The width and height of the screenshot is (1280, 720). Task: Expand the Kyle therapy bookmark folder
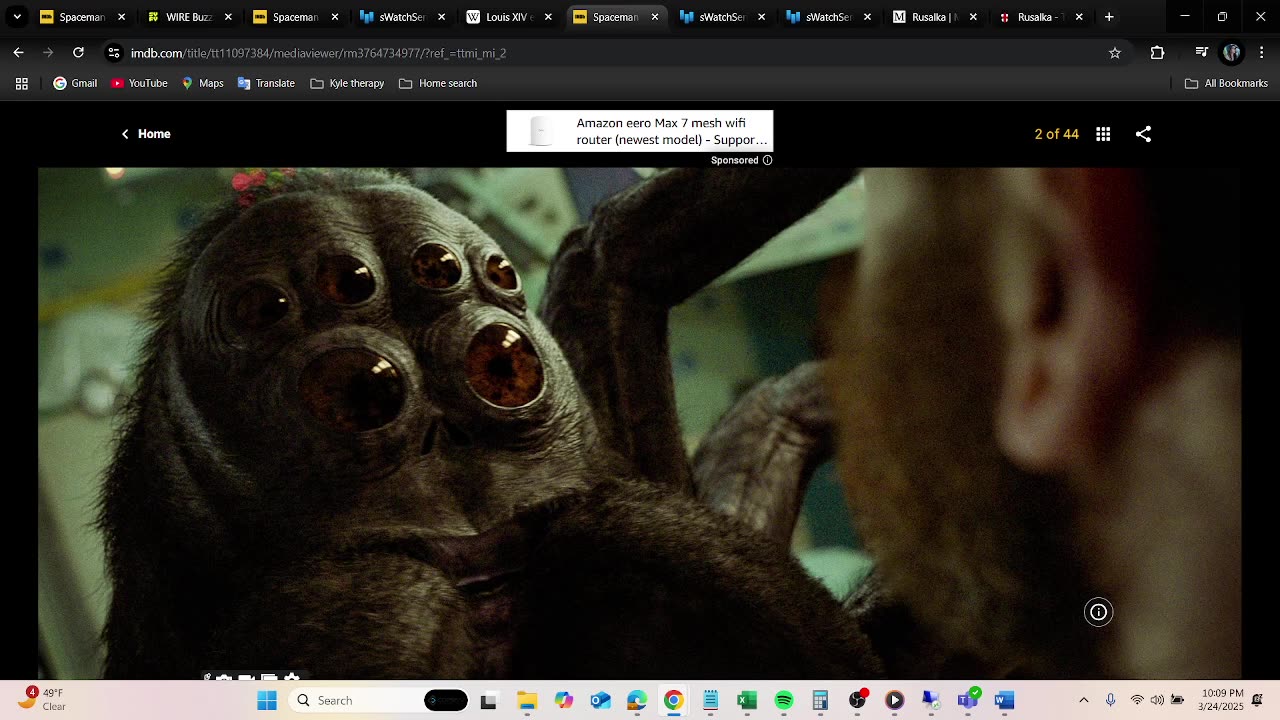pos(347,84)
